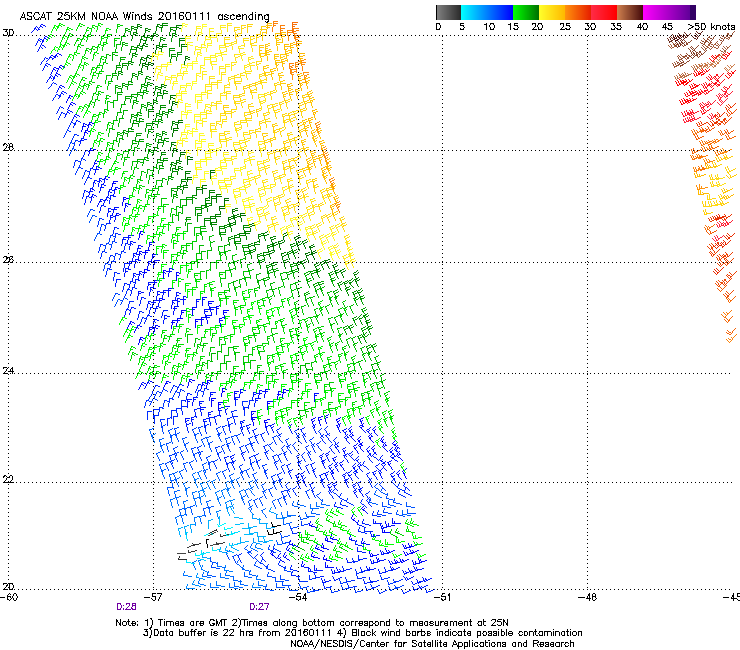Click the note "1) Times are GMT"
The width and height of the screenshot is (740, 650).
coord(186,623)
